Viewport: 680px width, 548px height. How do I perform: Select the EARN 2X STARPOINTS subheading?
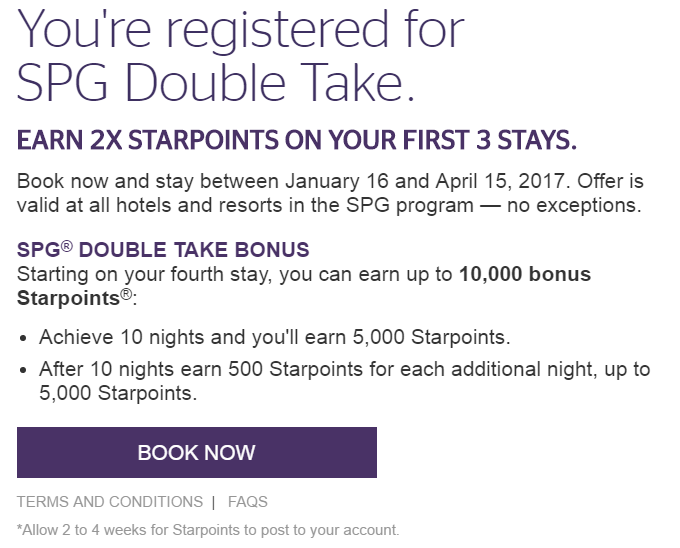(297, 140)
